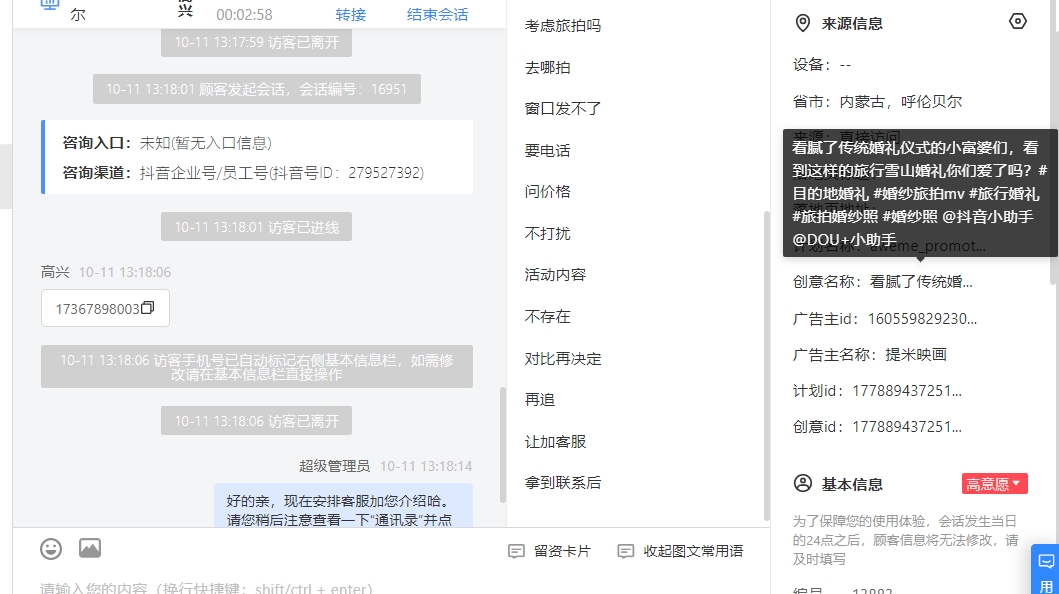Click the right info panel scrollbar
The width and height of the screenshot is (1059, 594).
coord(1055,142)
